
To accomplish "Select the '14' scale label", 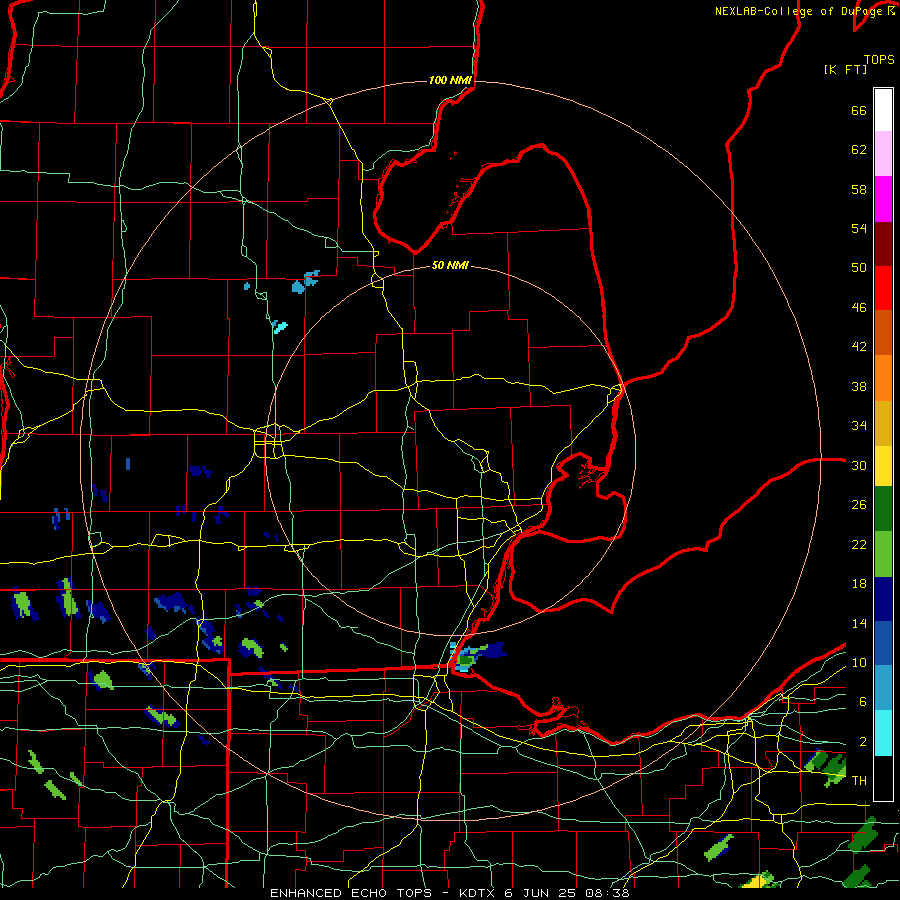I will pos(859,623).
